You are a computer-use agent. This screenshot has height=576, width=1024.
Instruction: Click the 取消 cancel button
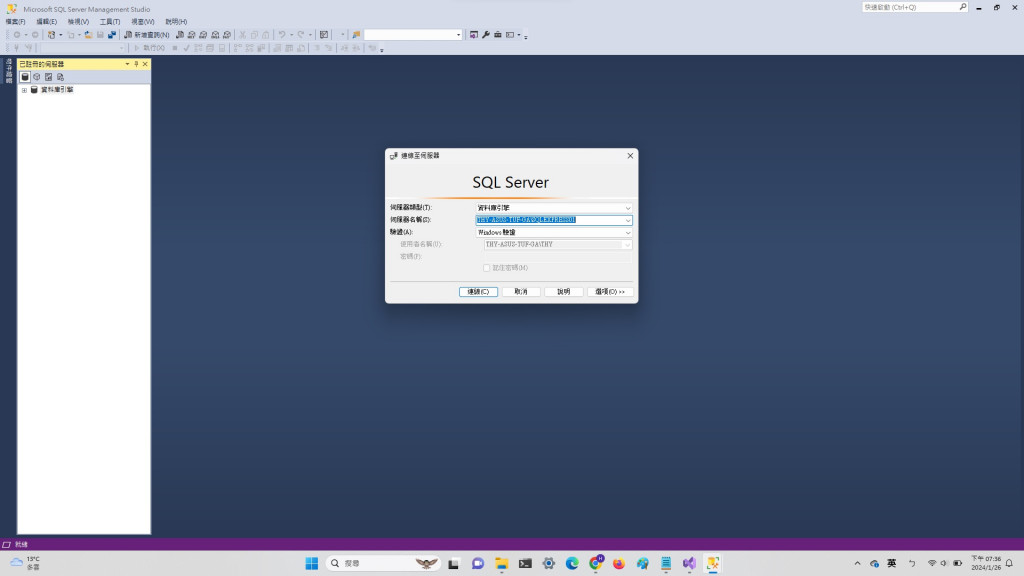520,292
